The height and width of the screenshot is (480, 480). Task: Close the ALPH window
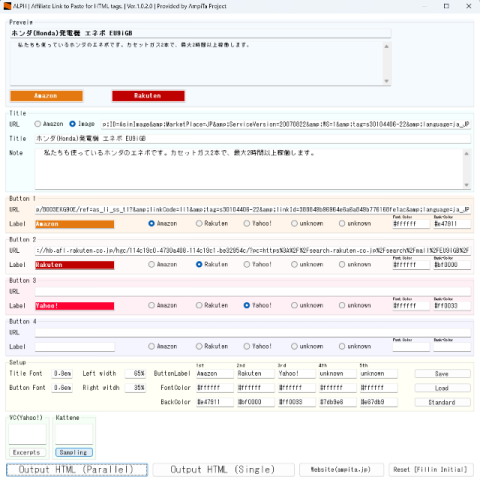tap(469, 6)
